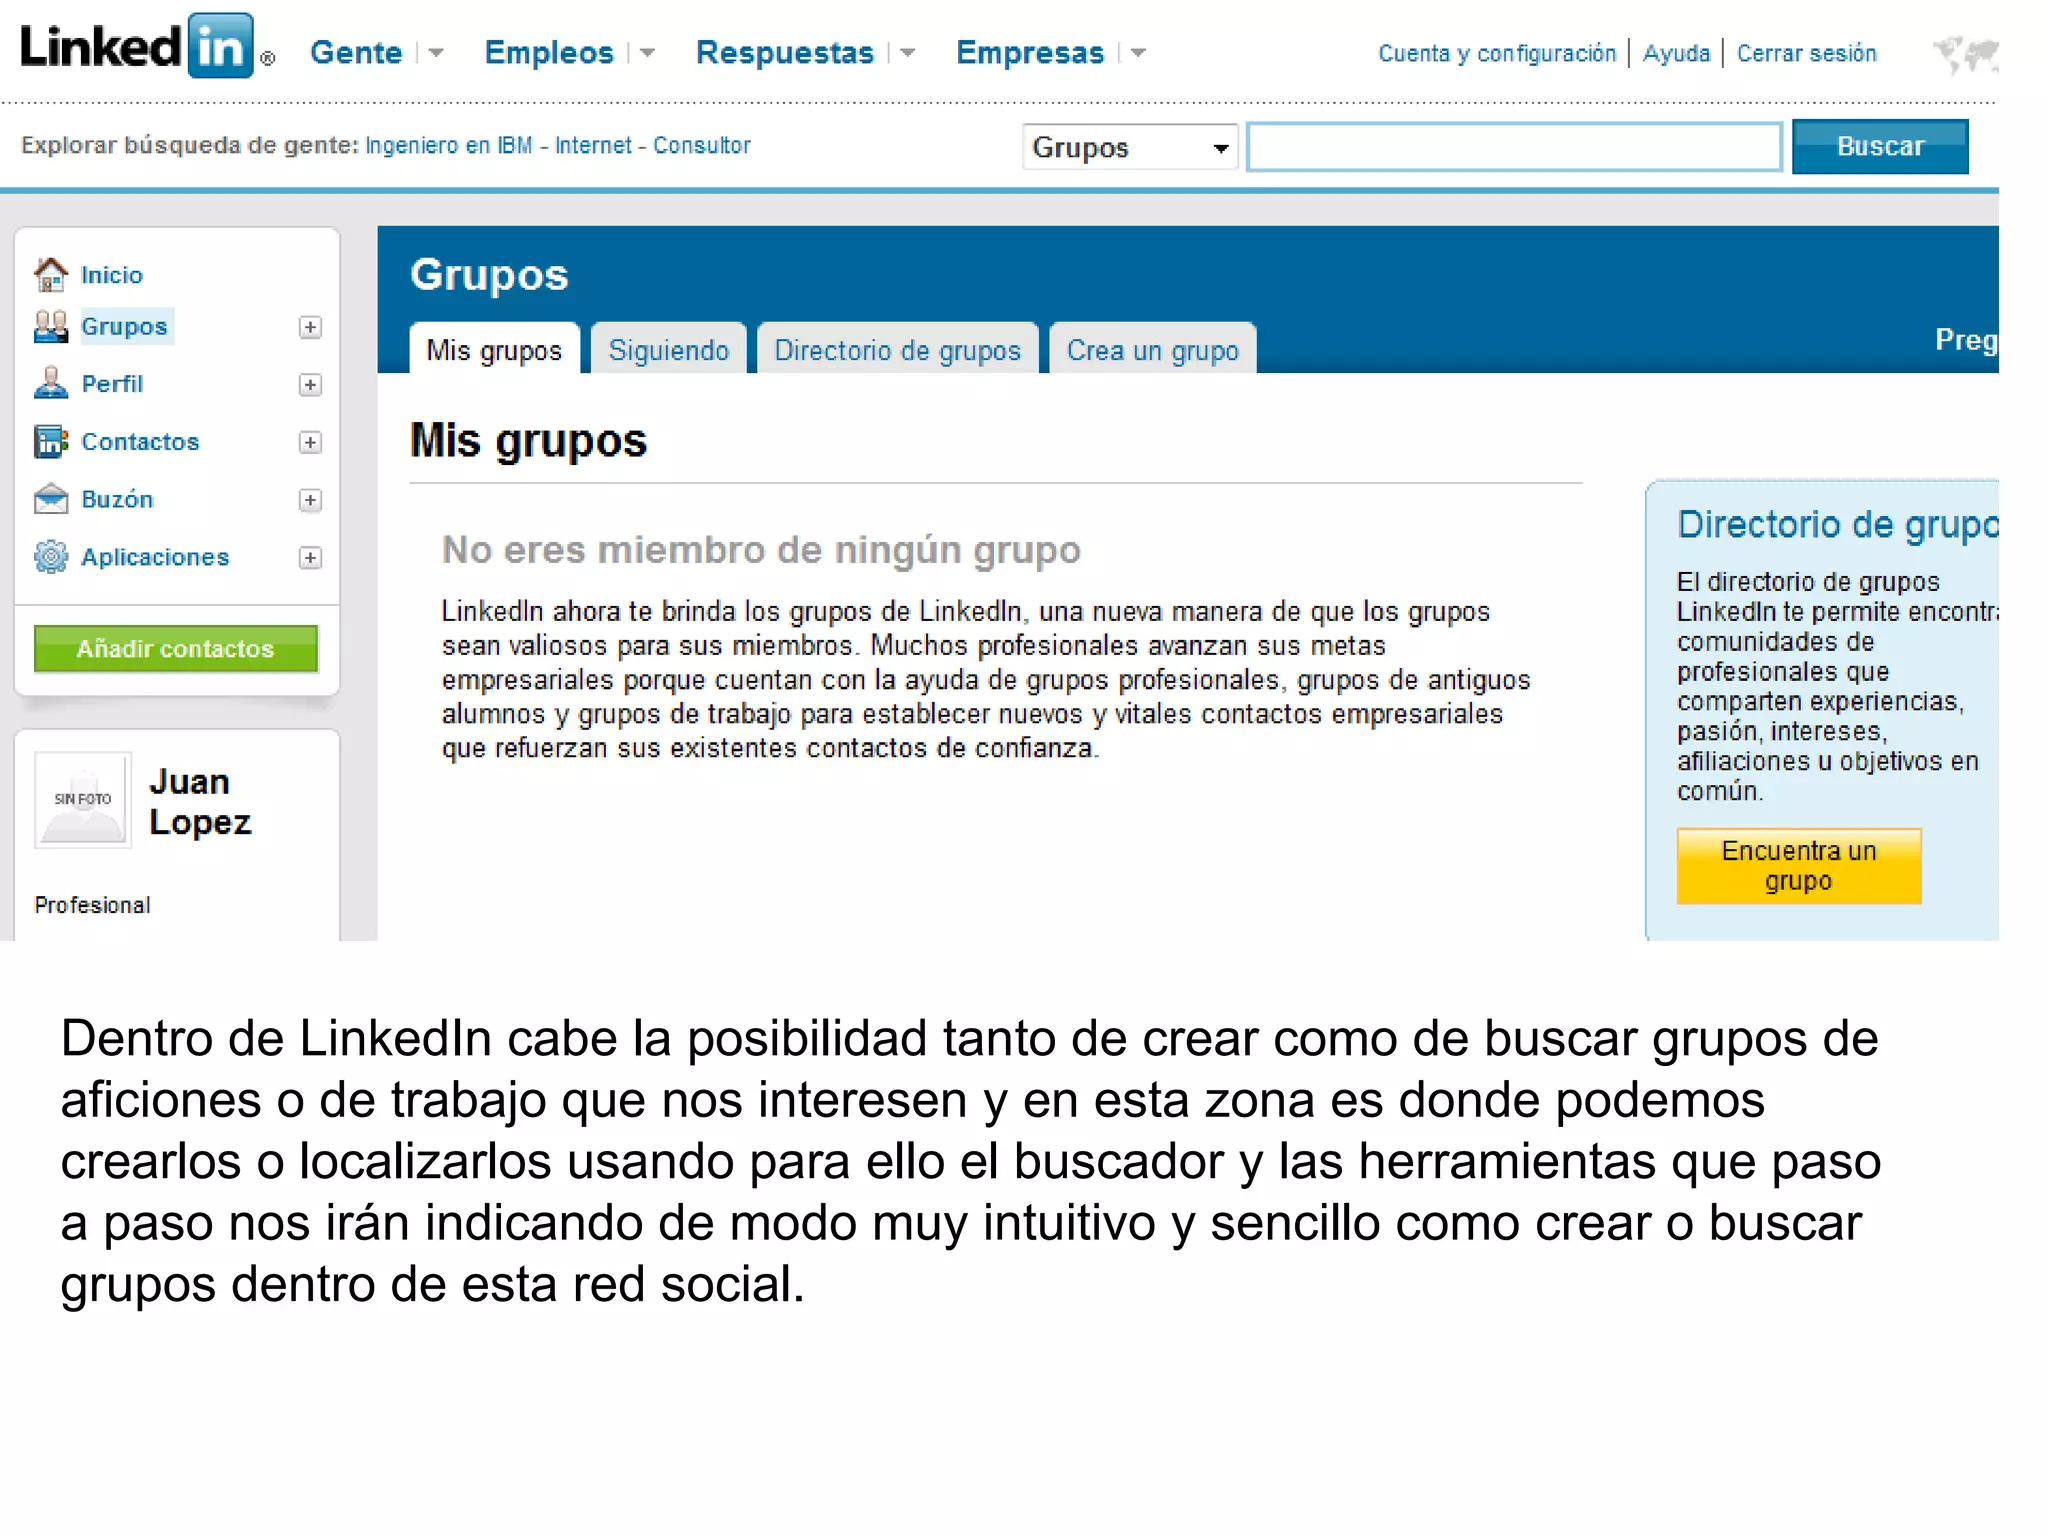Click the Aplicaciones sidebar link
The image size is (2048, 1536).
coord(155,557)
